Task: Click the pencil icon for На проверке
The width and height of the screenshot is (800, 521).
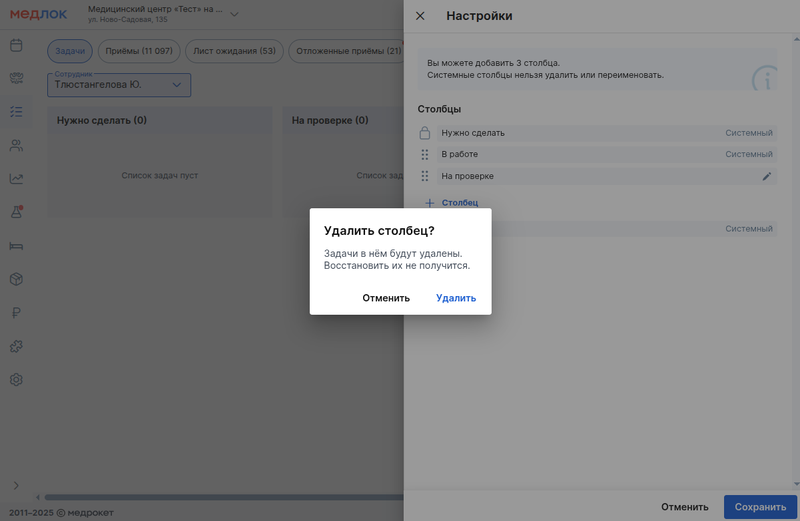Action: pos(766,177)
